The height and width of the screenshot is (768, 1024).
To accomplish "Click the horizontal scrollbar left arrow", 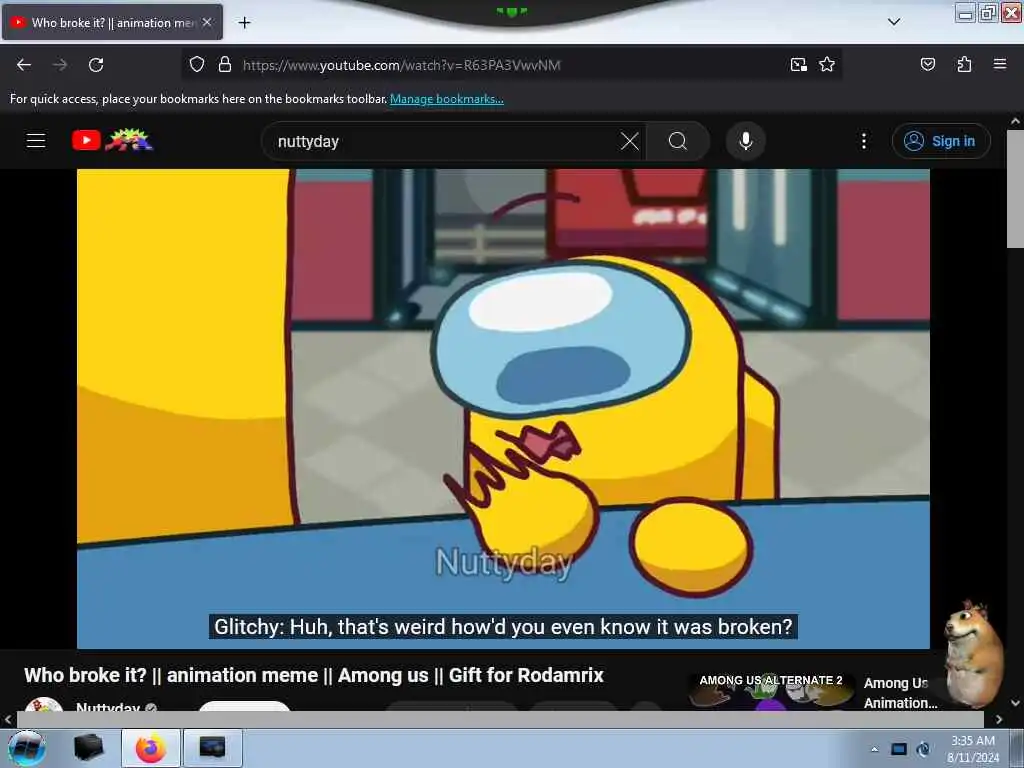I will [7, 719].
